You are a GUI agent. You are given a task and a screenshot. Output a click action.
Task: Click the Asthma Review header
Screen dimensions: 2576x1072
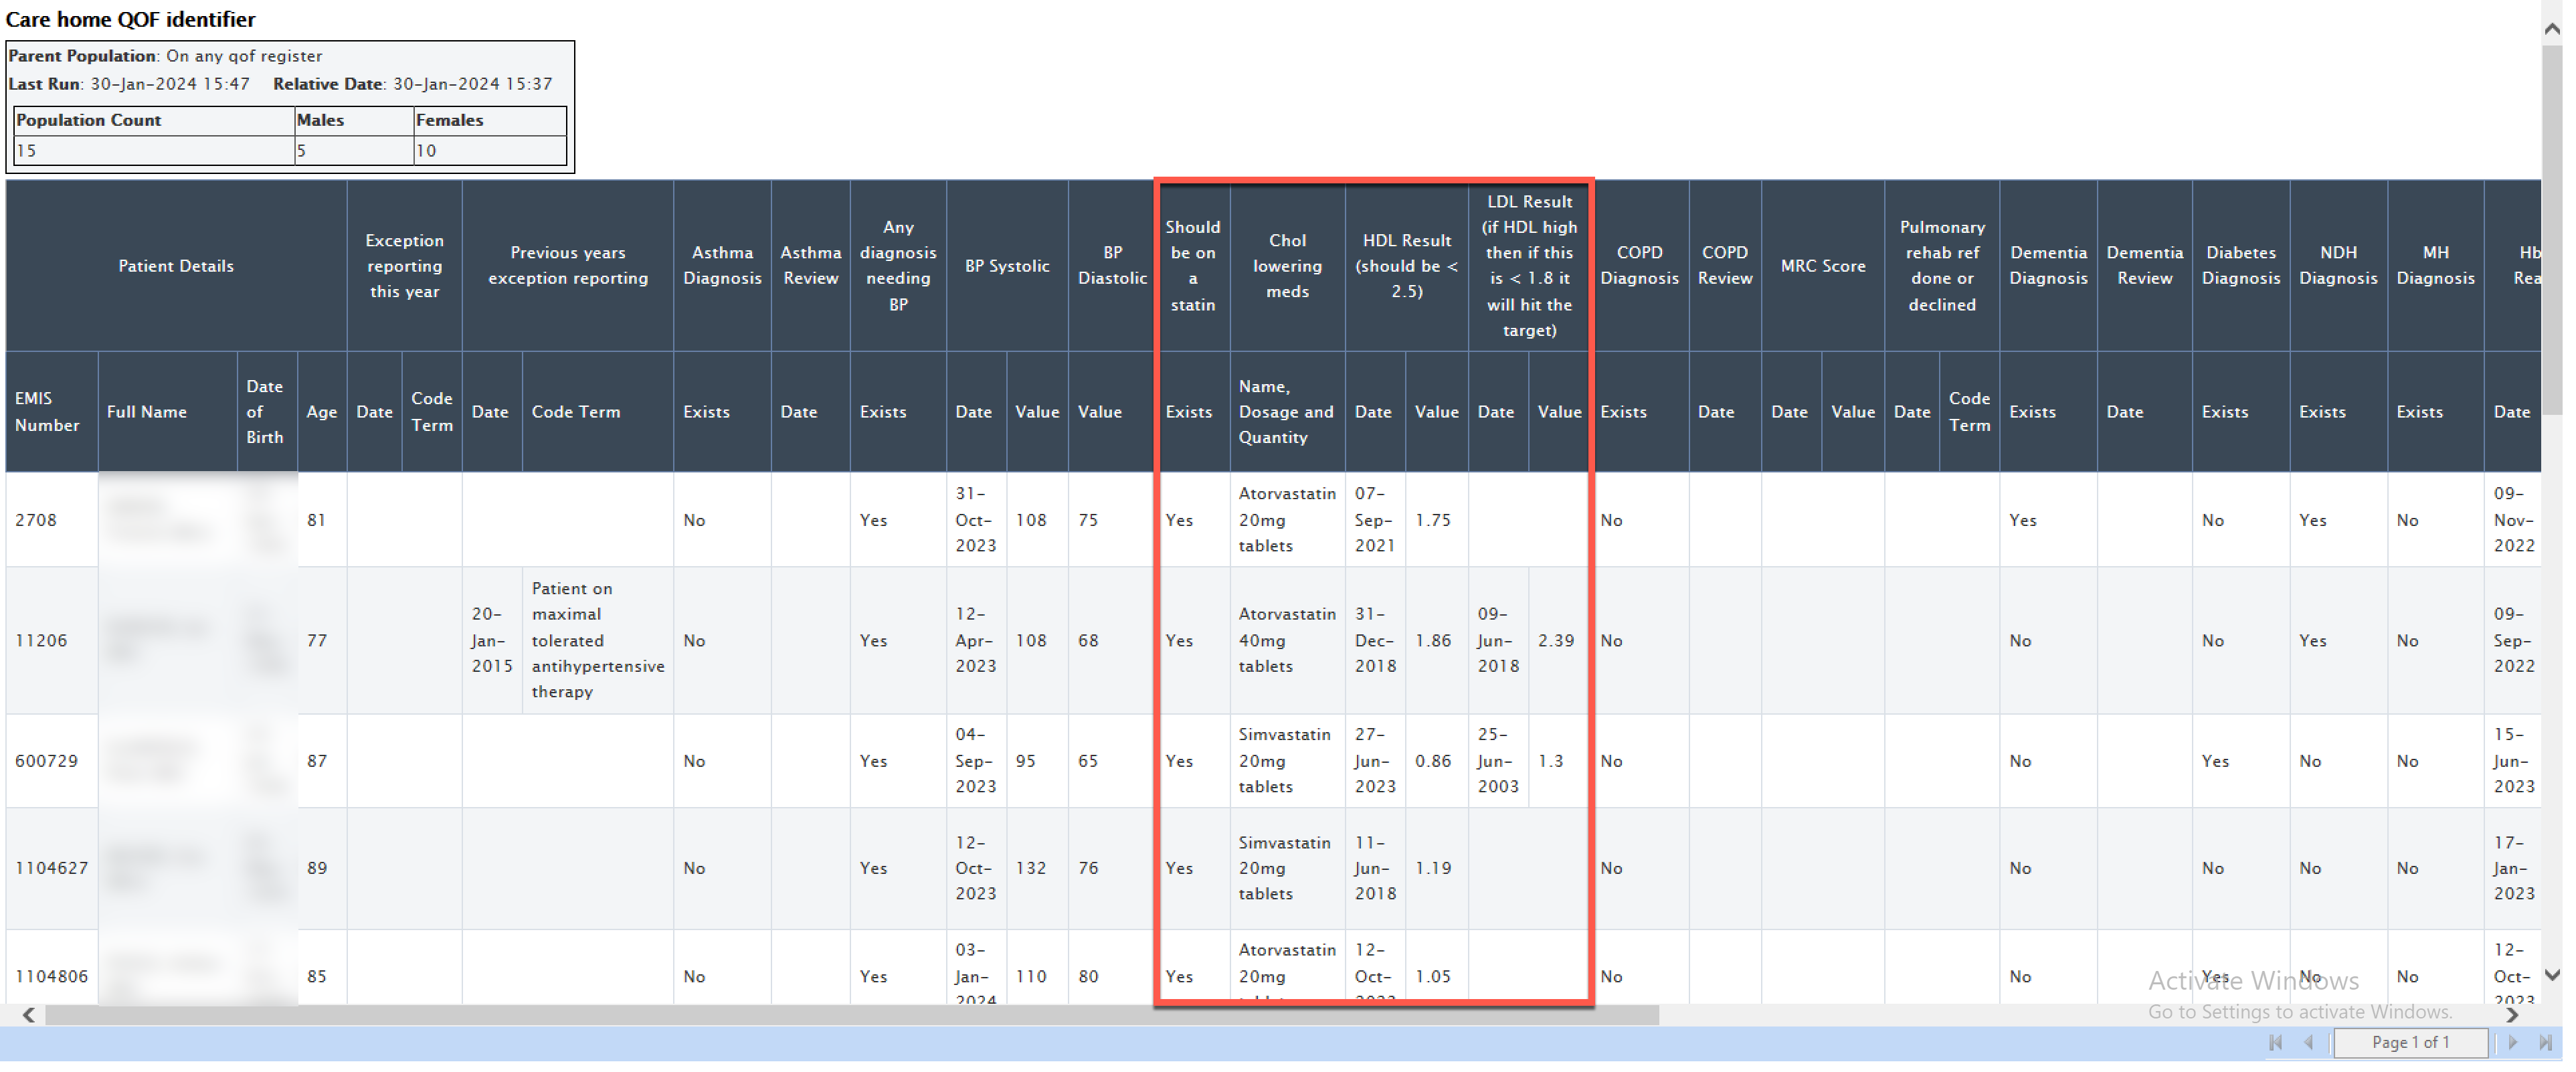point(810,266)
